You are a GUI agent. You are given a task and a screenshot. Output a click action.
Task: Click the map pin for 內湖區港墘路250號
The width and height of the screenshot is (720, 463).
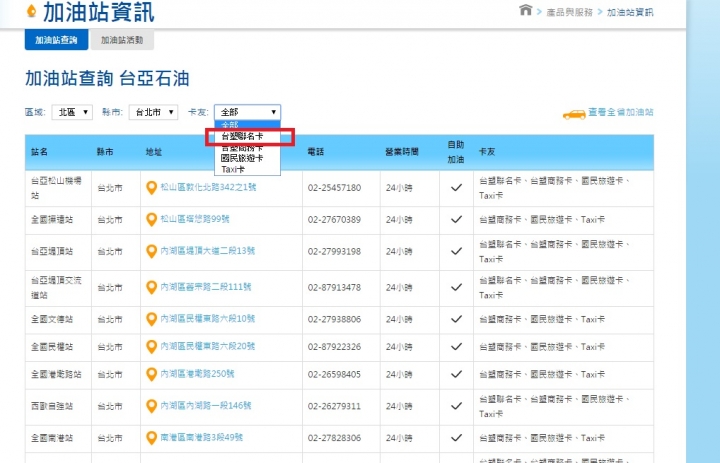[151, 374]
